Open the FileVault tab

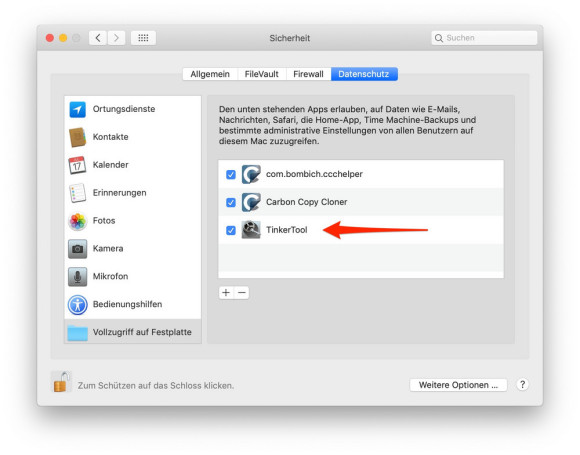tap(262, 74)
